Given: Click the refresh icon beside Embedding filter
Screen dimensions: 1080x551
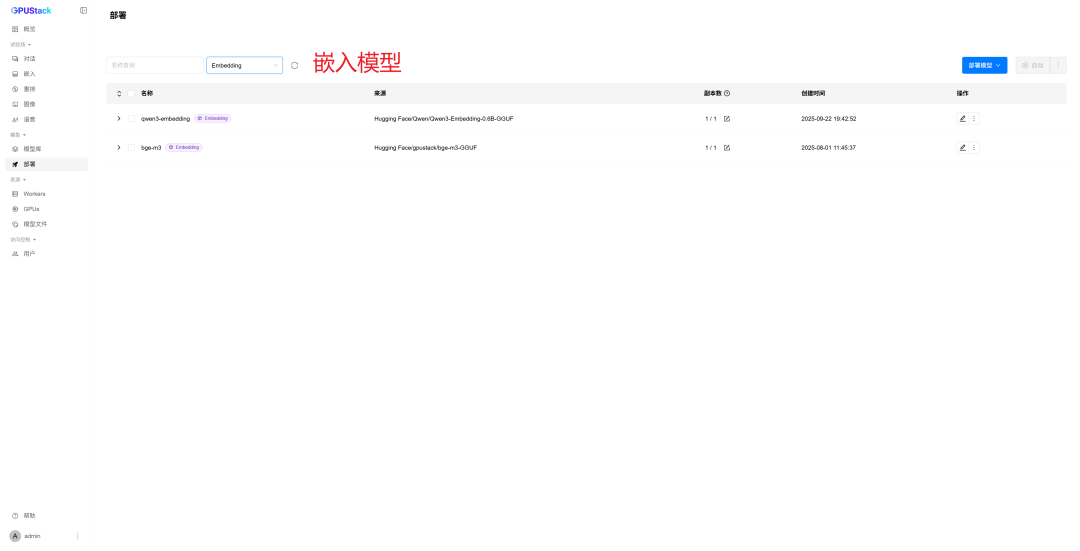Looking at the screenshot, I should (294, 65).
